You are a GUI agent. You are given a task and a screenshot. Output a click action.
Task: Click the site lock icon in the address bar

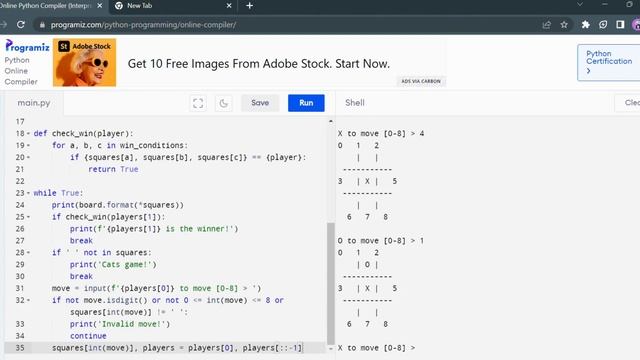click(42, 25)
